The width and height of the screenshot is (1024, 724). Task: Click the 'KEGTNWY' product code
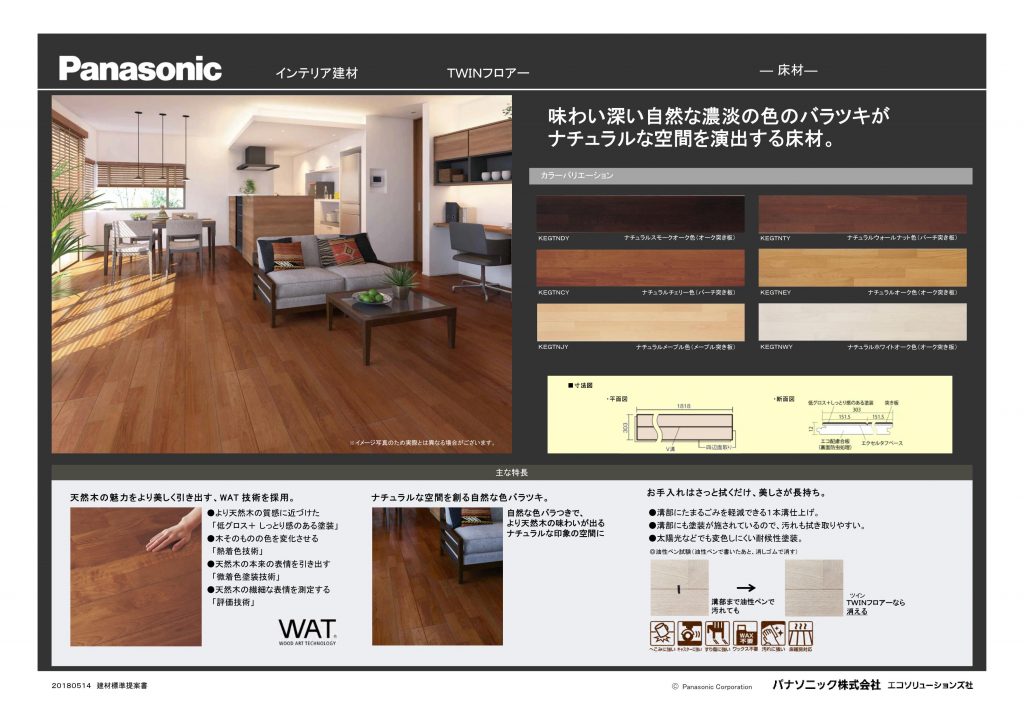pyautogui.click(x=776, y=347)
